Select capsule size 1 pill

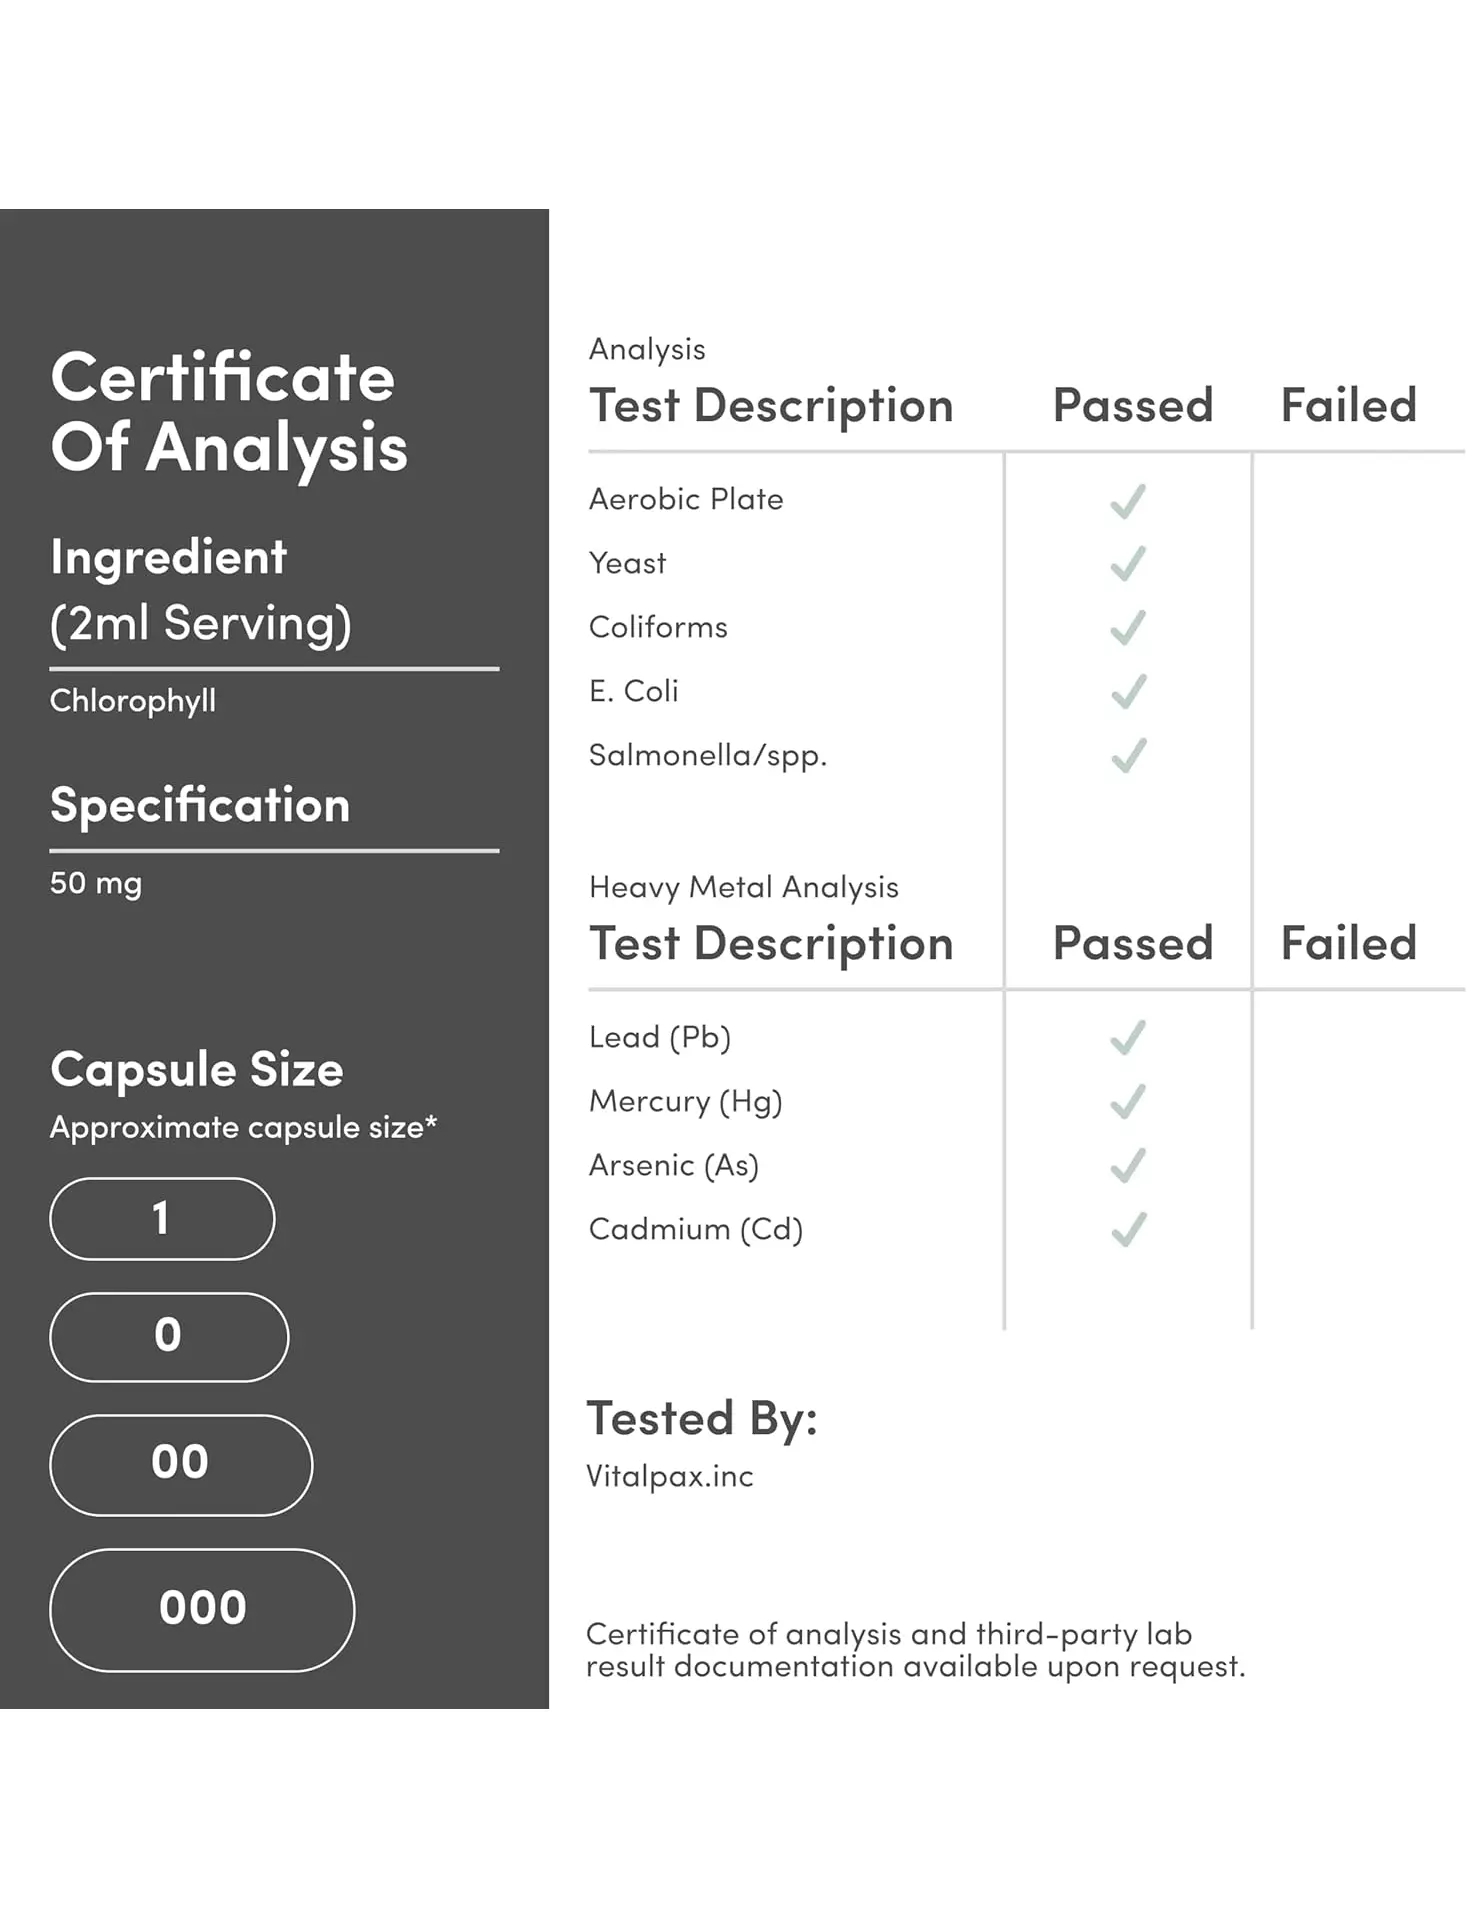(x=162, y=1218)
